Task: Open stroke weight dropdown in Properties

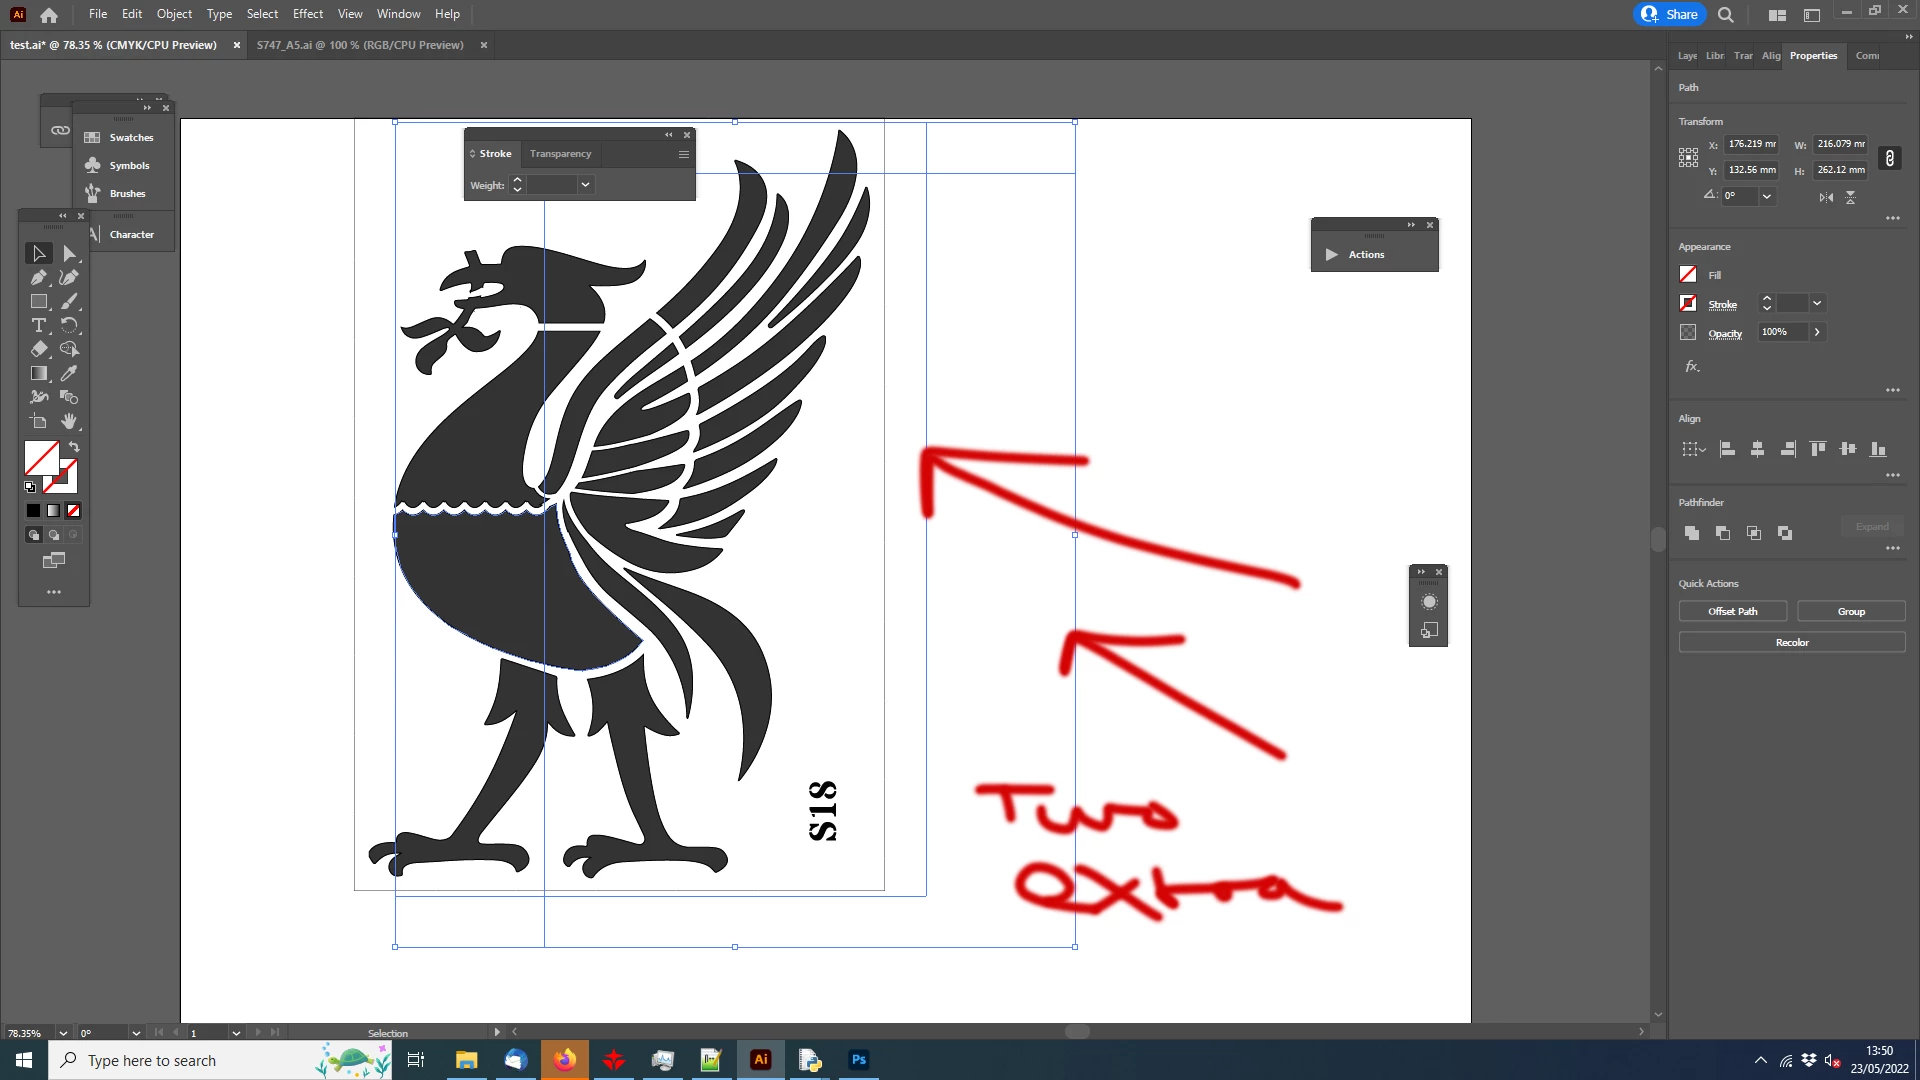Action: 1817,304
